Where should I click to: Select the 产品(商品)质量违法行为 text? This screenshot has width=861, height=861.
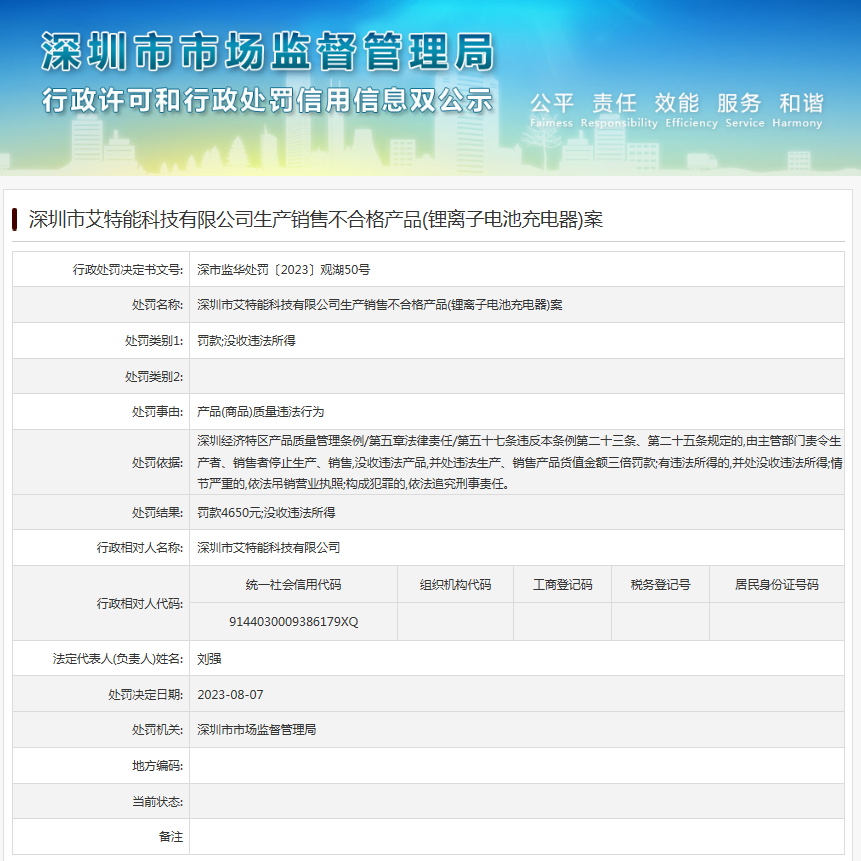click(260, 412)
